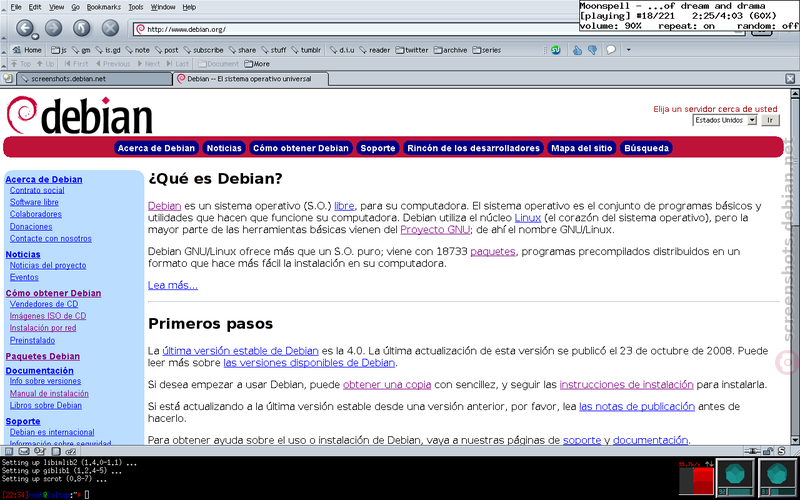Open the Bookmarks menu
The image size is (800, 500).
click(x=104, y=7)
